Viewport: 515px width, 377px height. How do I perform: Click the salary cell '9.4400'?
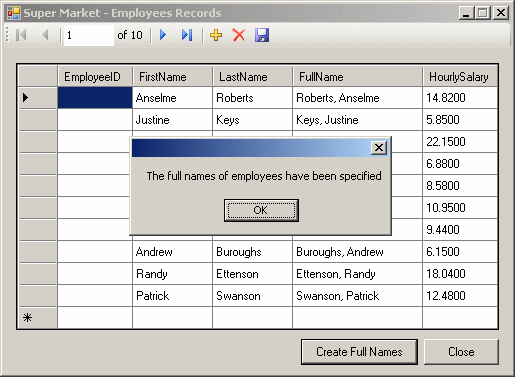point(460,230)
